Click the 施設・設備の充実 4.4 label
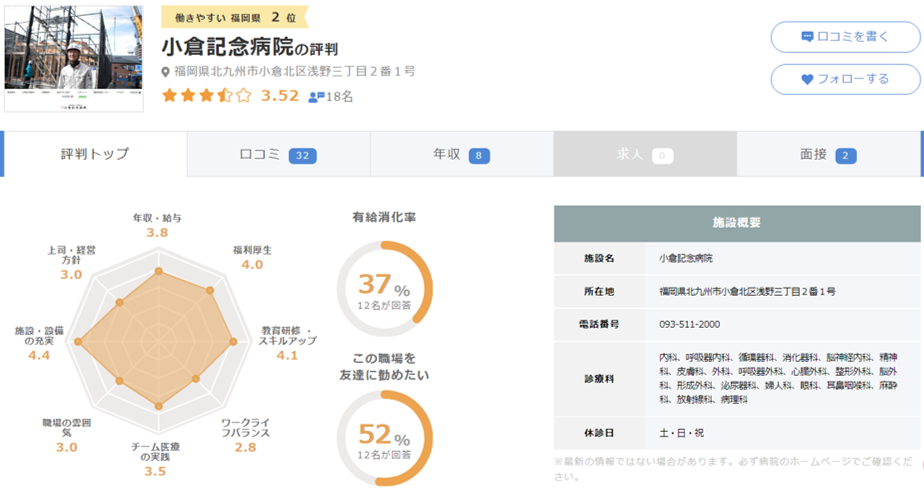The image size is (924, 488). [39, 344]
